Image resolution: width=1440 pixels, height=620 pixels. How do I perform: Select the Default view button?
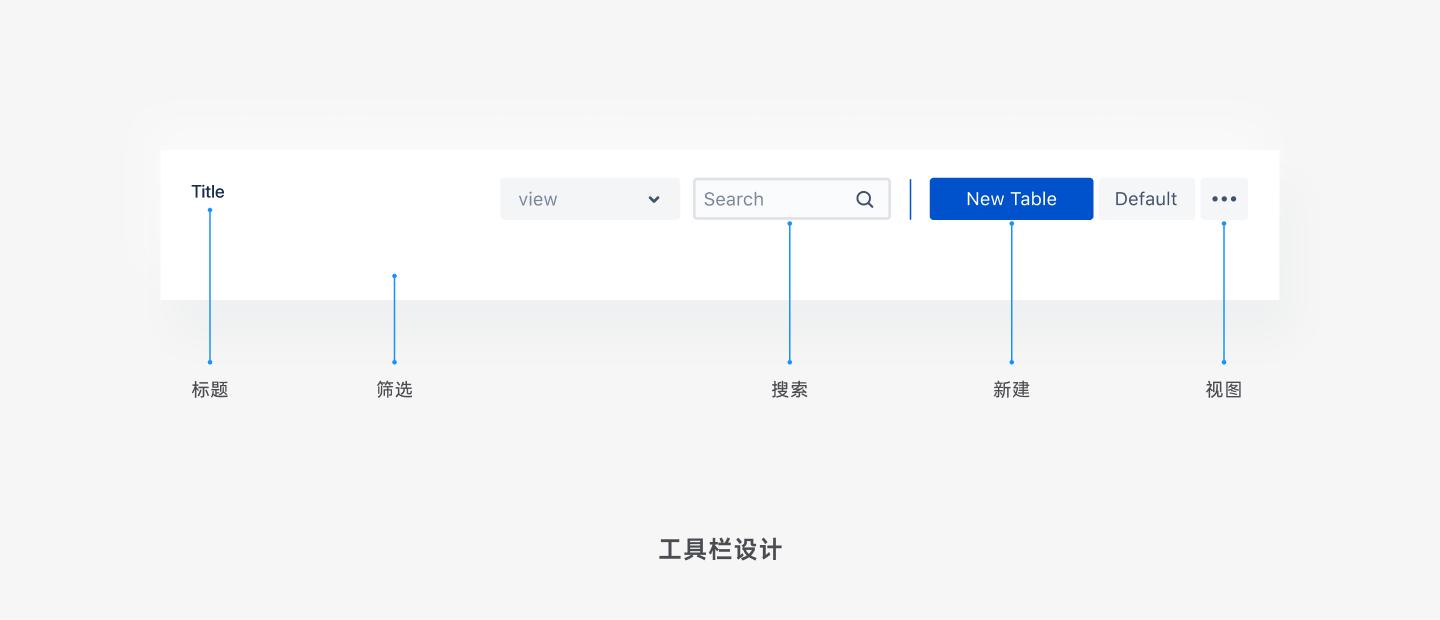[x=1145, y=198]
